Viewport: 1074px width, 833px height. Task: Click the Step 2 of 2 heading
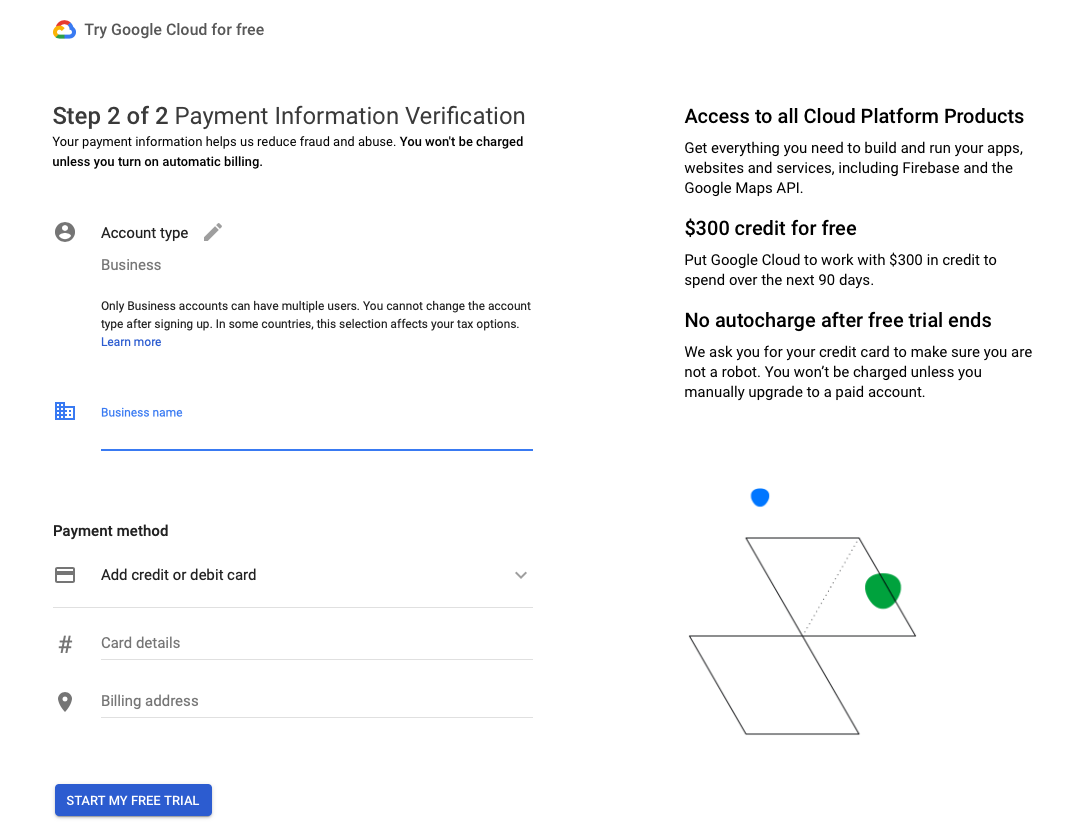click(288, 116)
